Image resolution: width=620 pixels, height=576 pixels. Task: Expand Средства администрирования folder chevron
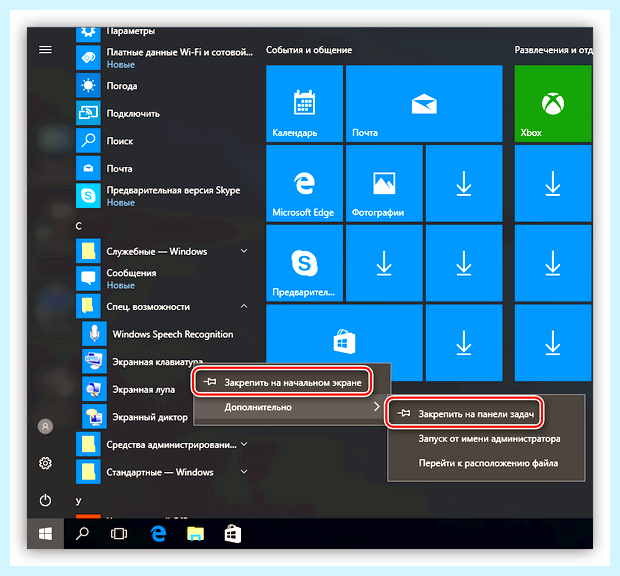pyautogui.click(x=244, y=444)
